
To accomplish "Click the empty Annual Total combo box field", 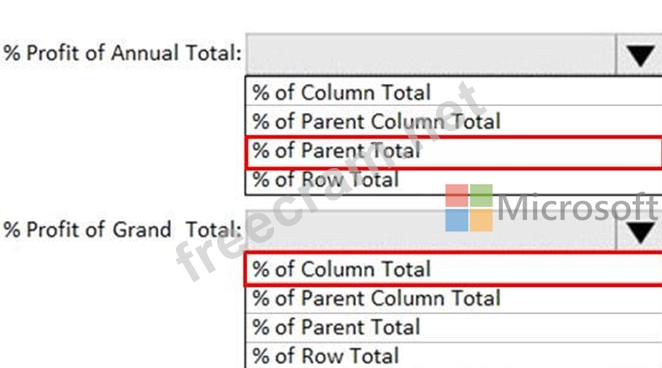I will [431, 54].
